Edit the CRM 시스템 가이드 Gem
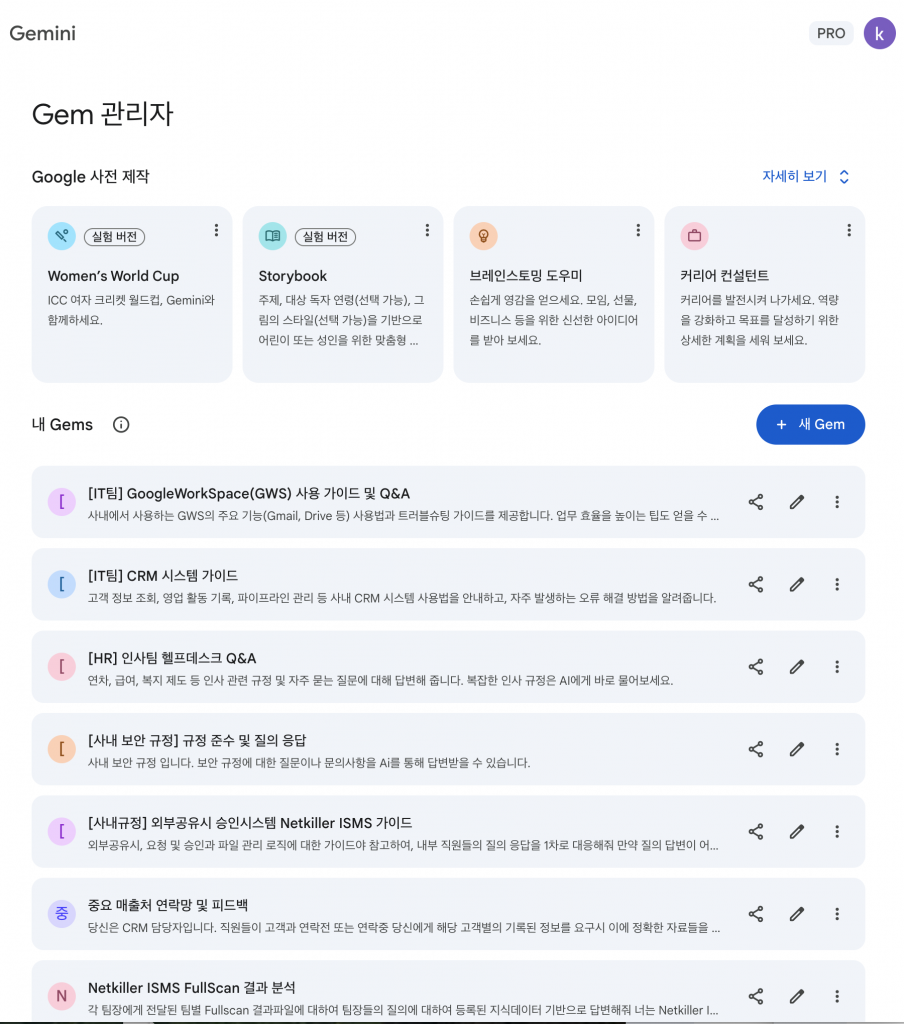This screenshot has width=904, height=1024. click(x=797, y=584)
